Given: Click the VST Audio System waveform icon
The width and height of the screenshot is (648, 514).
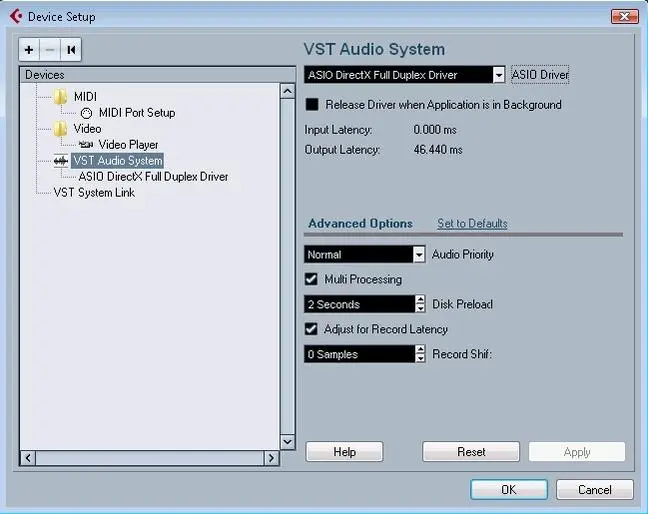Looking at the screenshot, I should pyautogui.click(x=61, y=161).
